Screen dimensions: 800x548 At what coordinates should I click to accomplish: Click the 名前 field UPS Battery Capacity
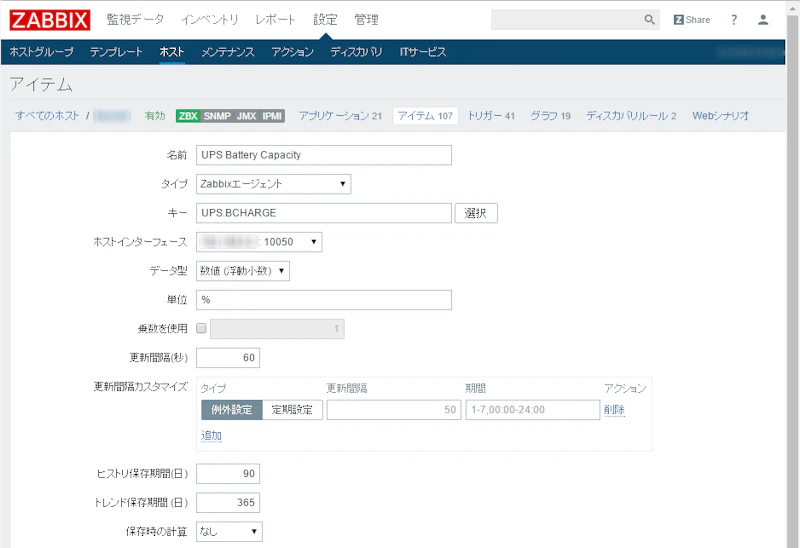(324, 155)
